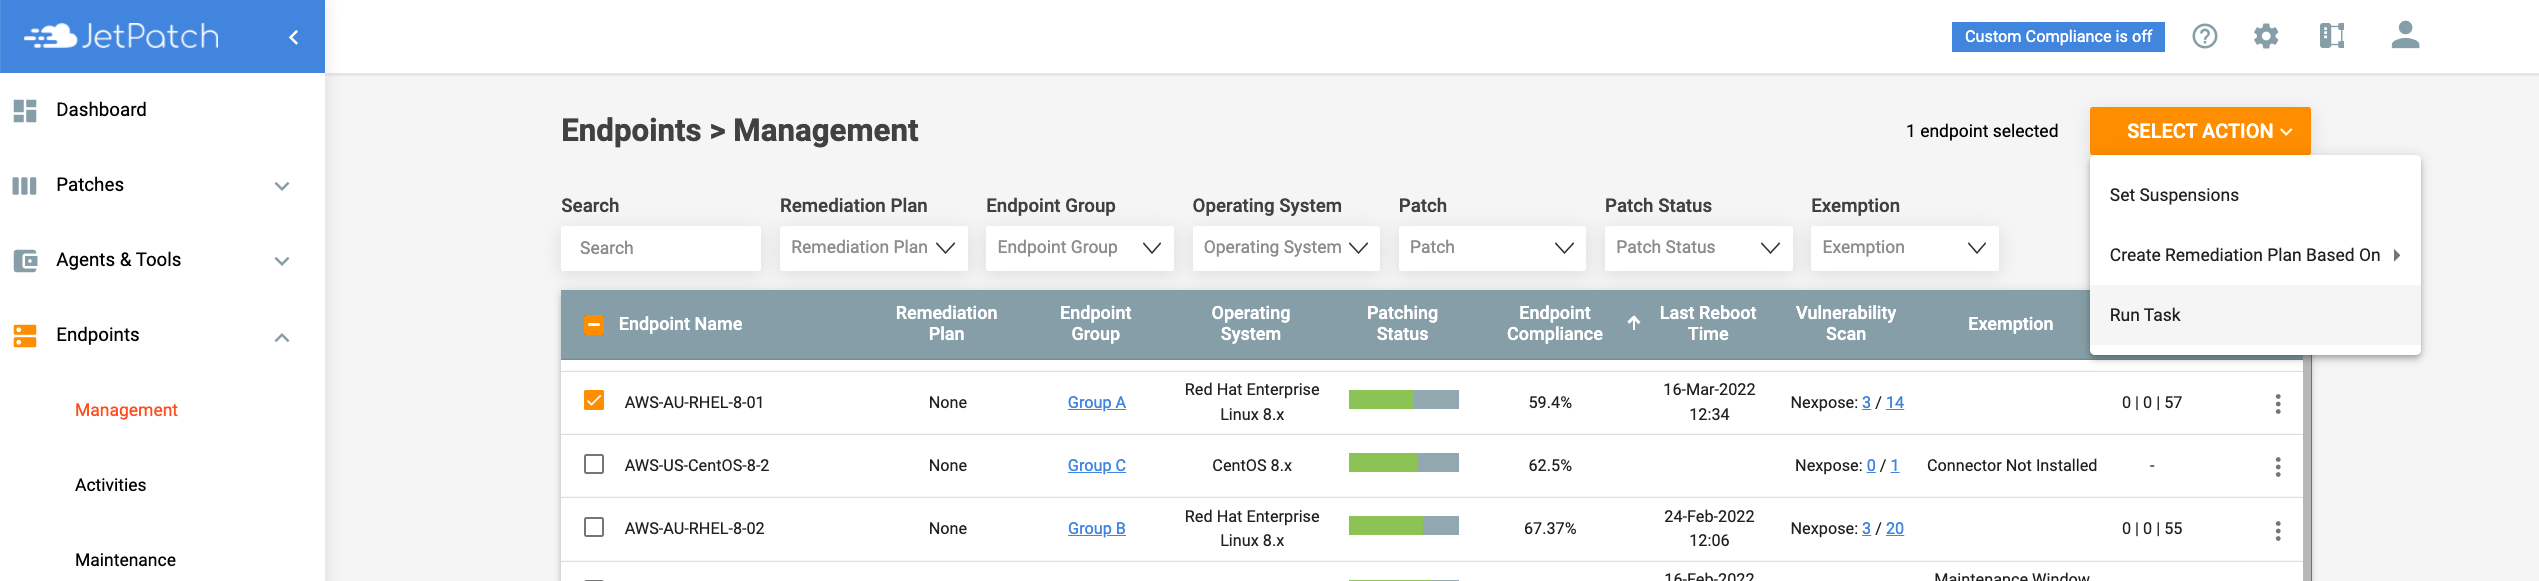The image size is (2539, 581).
Task: Open the Endpoint Group filter dropdown
Action: pyautogui.click(x=1079, y=248)
